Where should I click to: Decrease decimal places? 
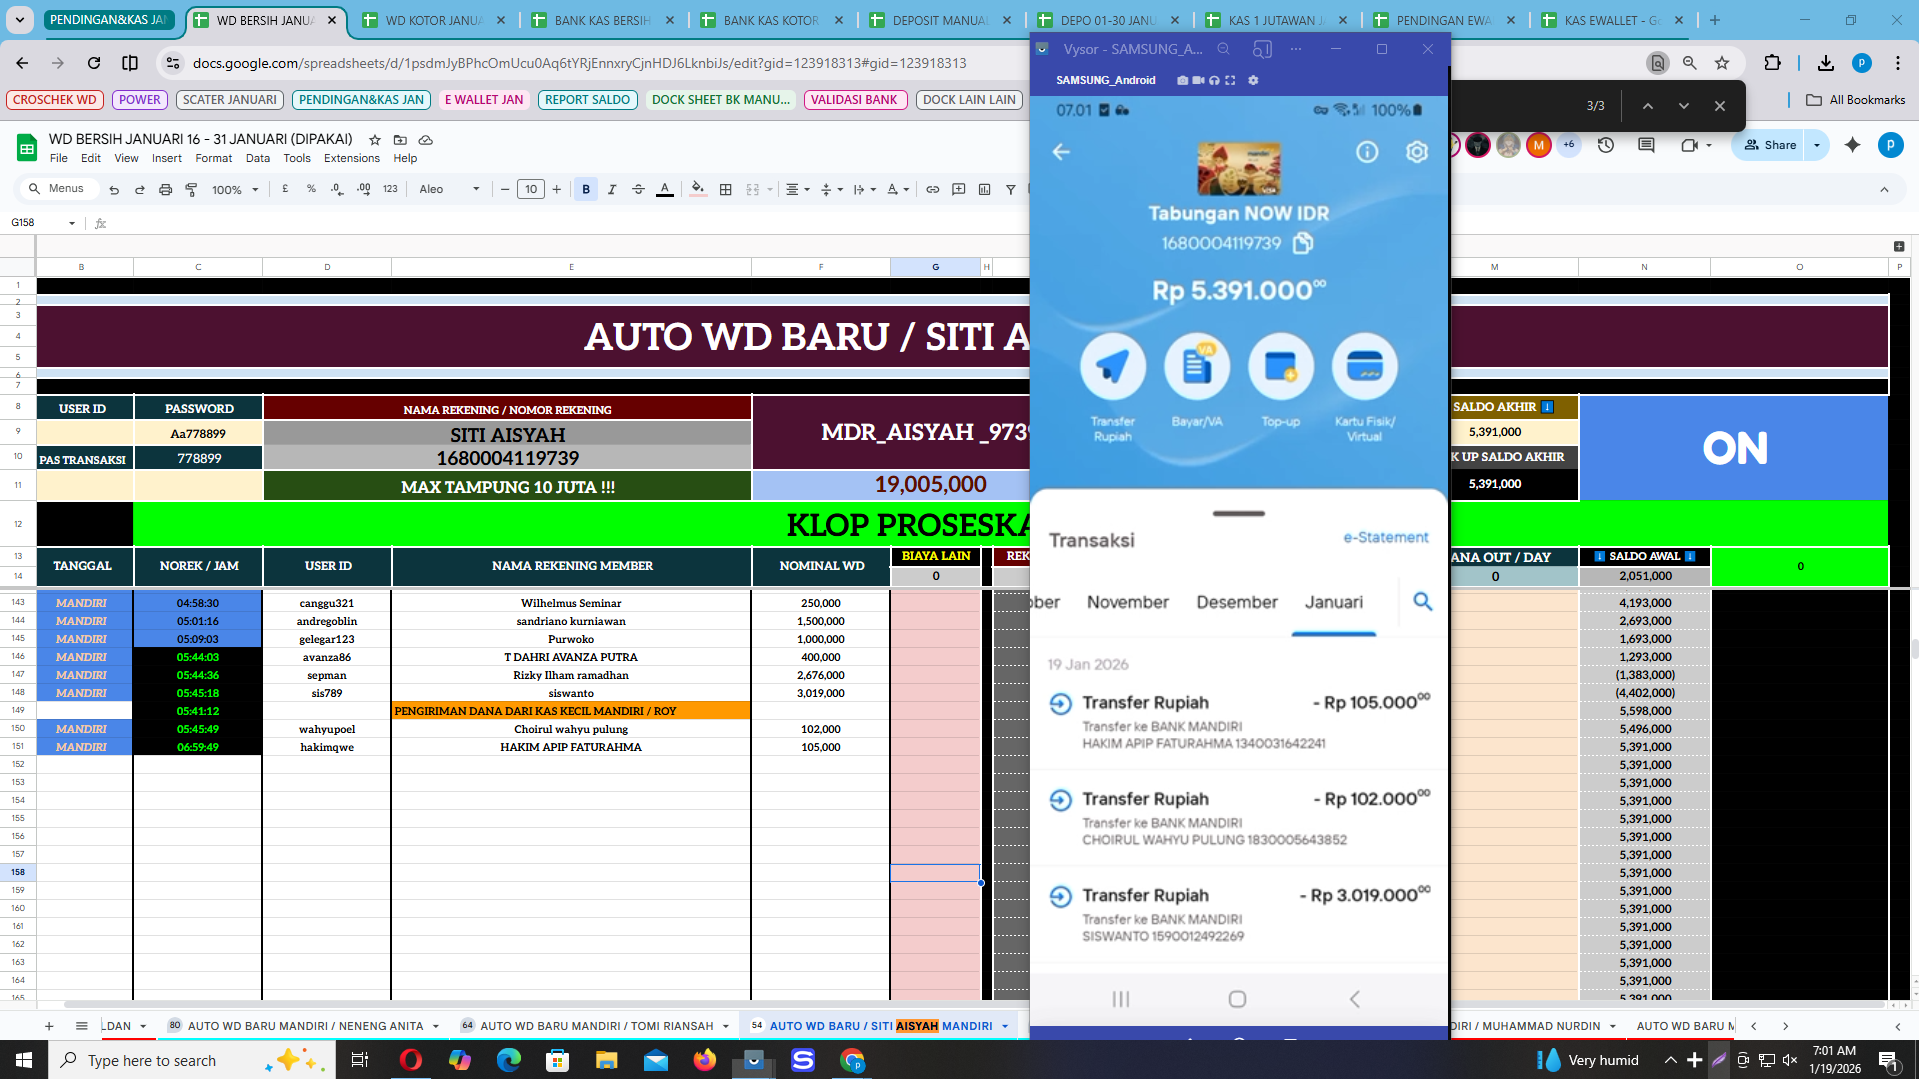(x=337, y=189)
